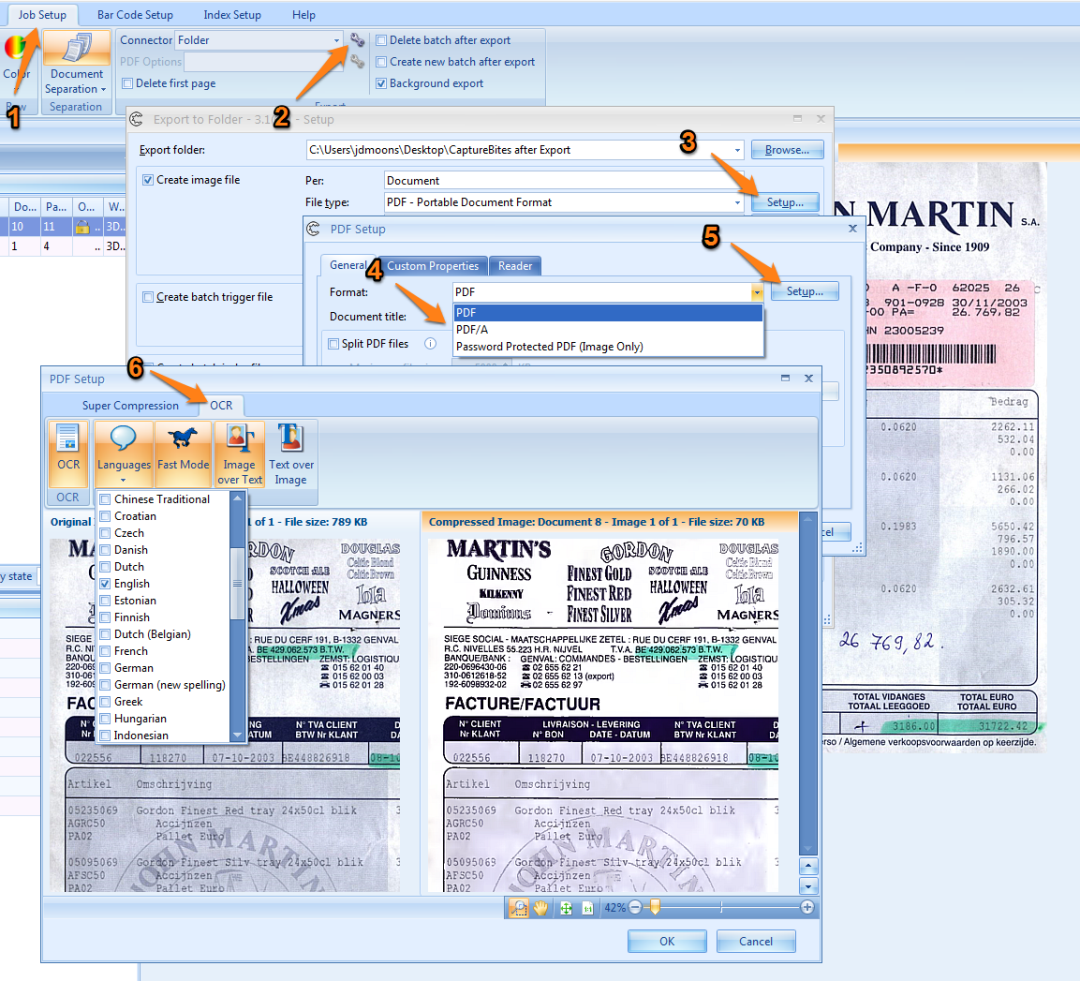The width and height of the screenshot is (1080, 981).
Task: Uncheck English in languages list
Action: pos(105,584)
